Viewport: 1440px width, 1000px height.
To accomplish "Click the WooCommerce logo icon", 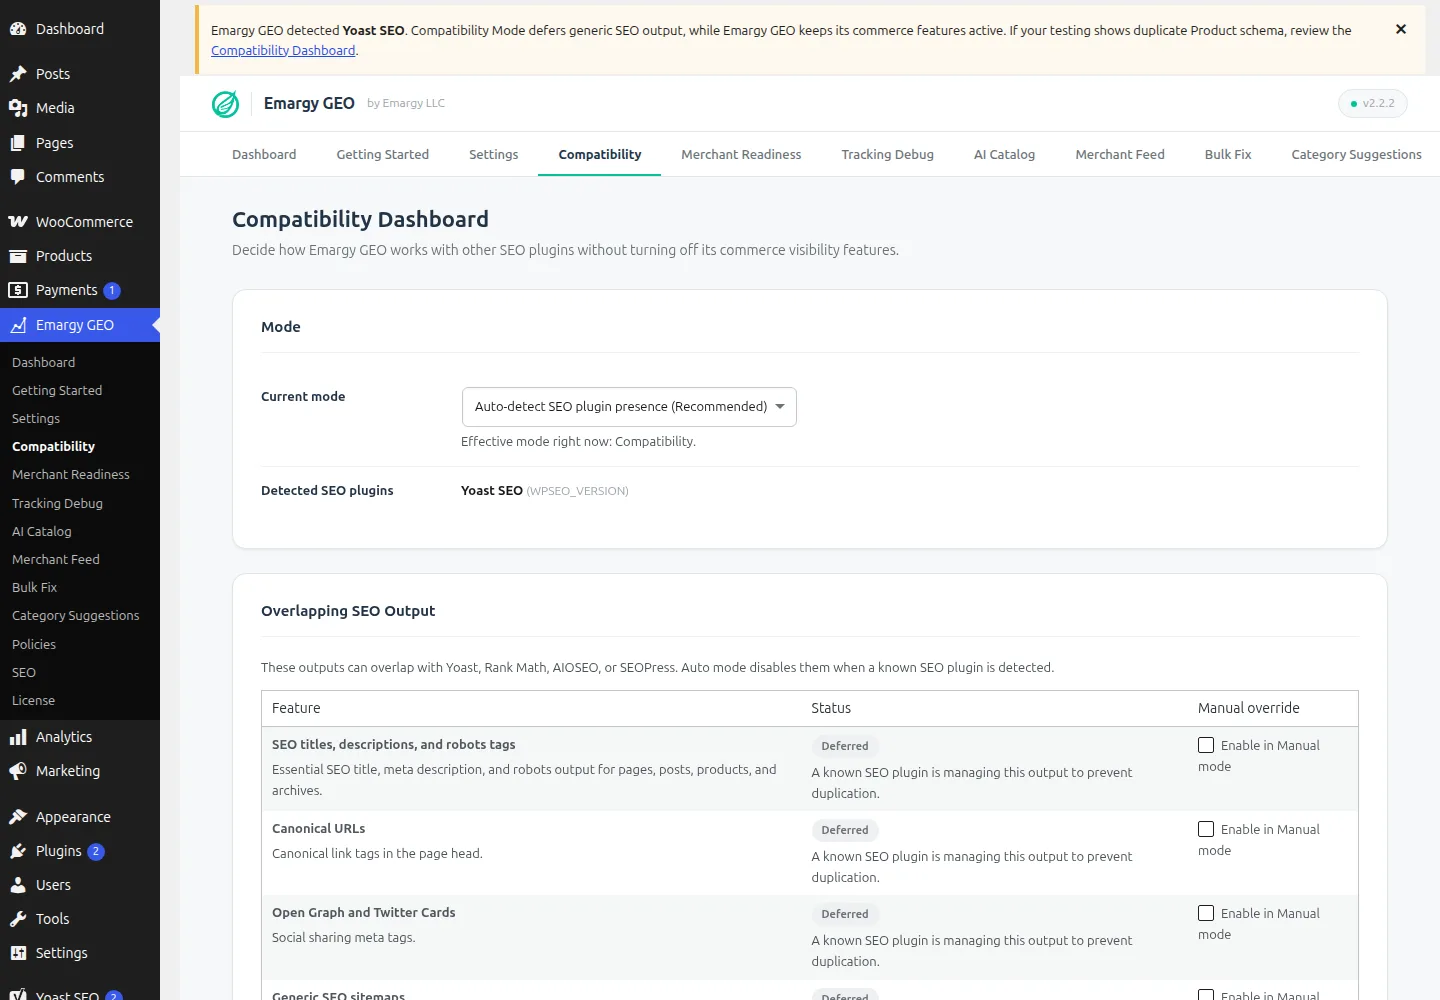I will (x=18, y=222).
